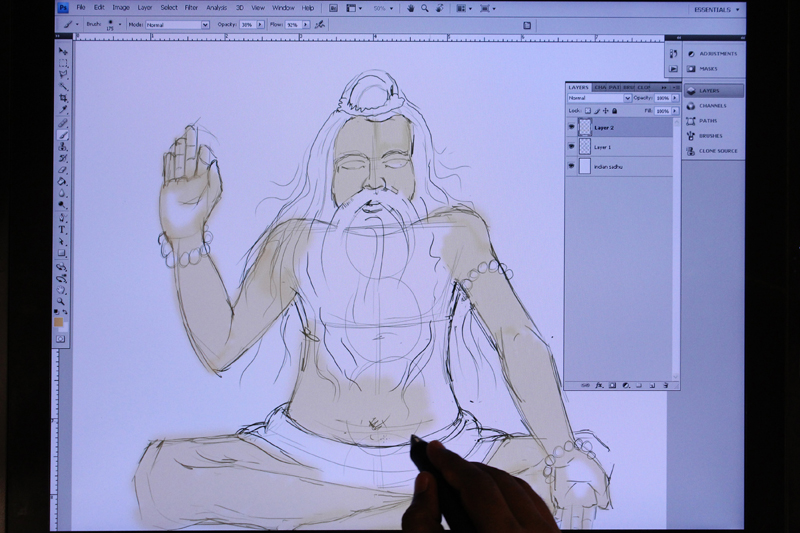Toggle visibility of Layer 1
Viewport: 800px width, 533px height.
(x=572, y=147)
